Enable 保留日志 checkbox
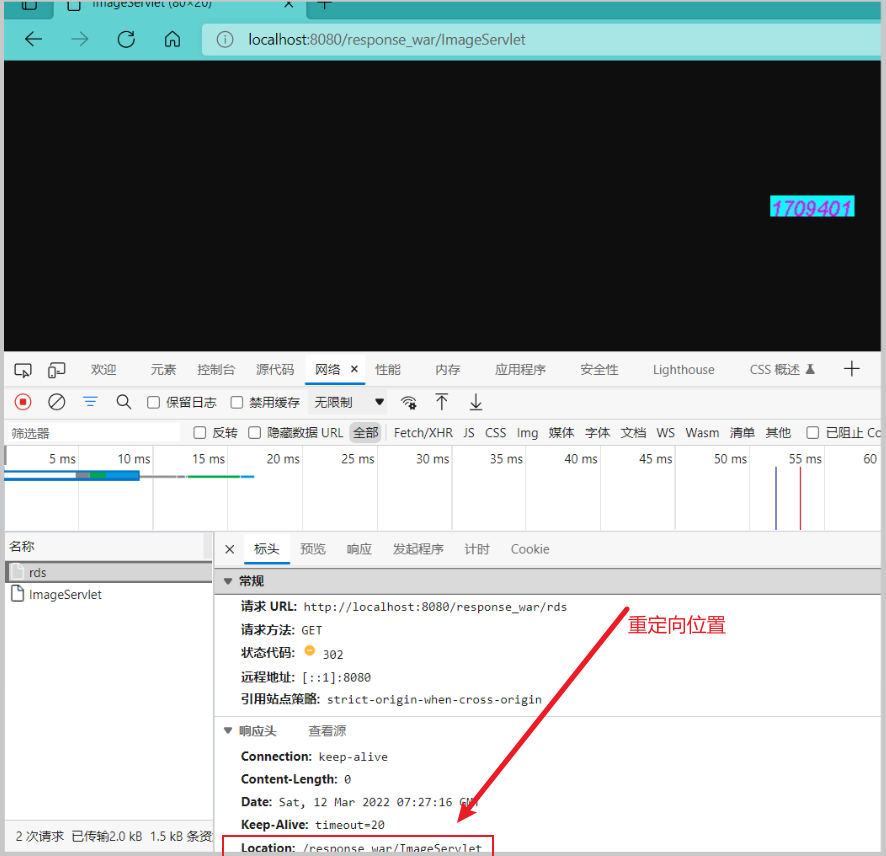The image size is (886, 856). point(154,402)
